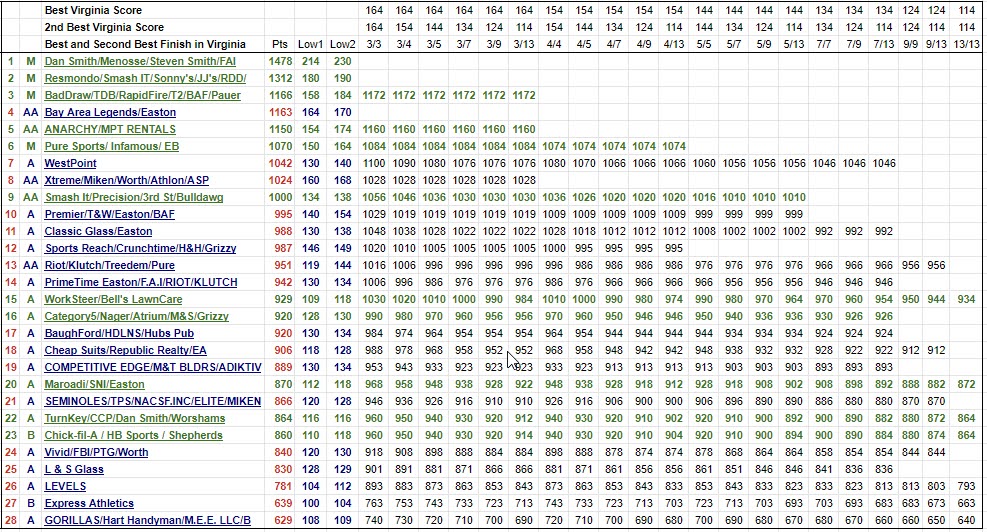
Task: Click 13/13 value 934 in WorkSteer row
Action: pyautogui.click(x=967, y=299)
